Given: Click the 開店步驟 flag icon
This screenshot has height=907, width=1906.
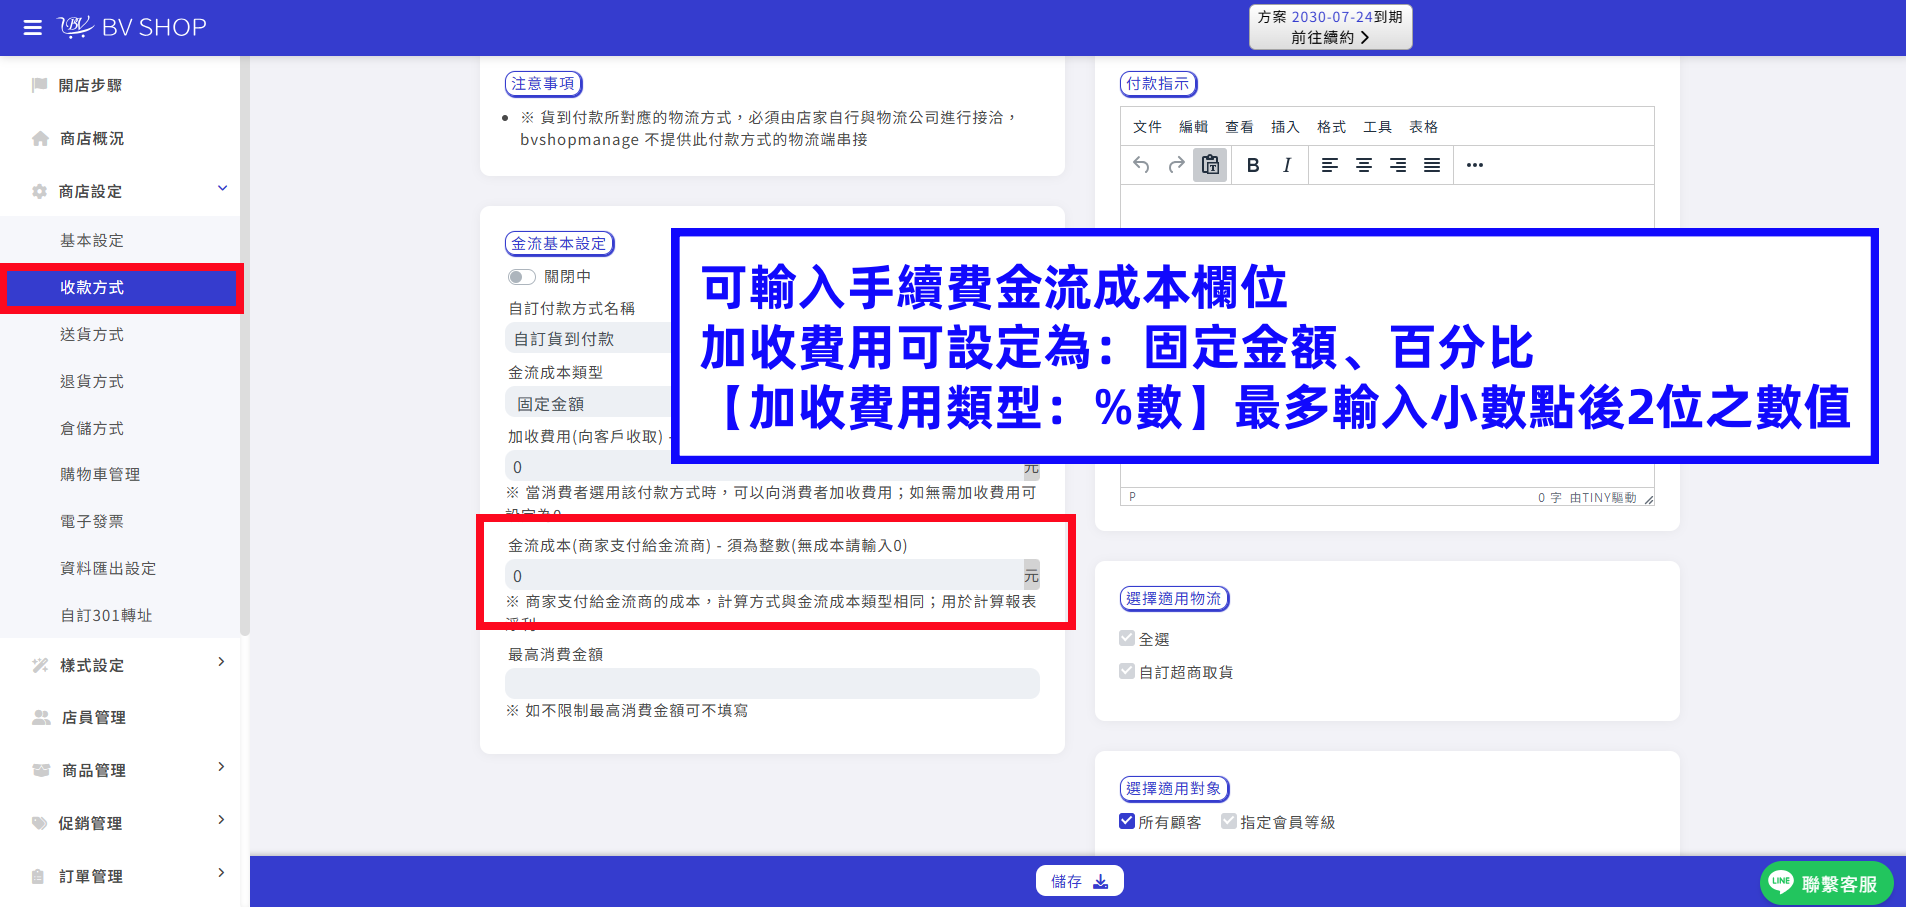Looking at the screenshot, I should pos(40,85).
